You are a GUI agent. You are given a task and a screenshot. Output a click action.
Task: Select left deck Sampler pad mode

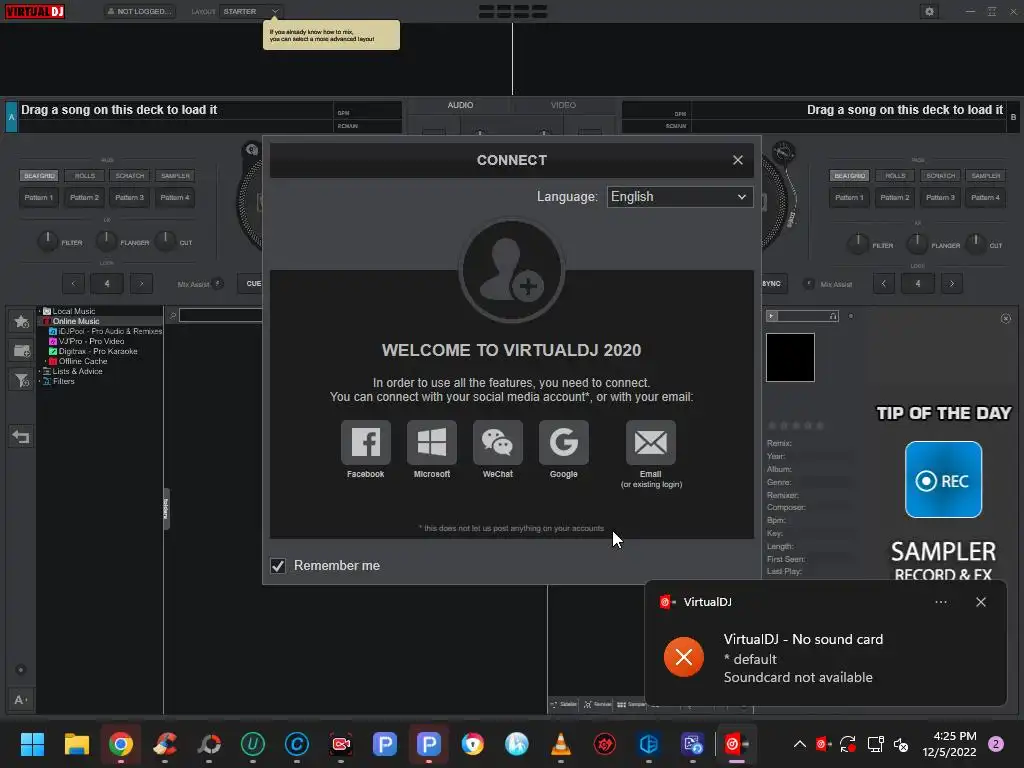(x=175, y=176)
